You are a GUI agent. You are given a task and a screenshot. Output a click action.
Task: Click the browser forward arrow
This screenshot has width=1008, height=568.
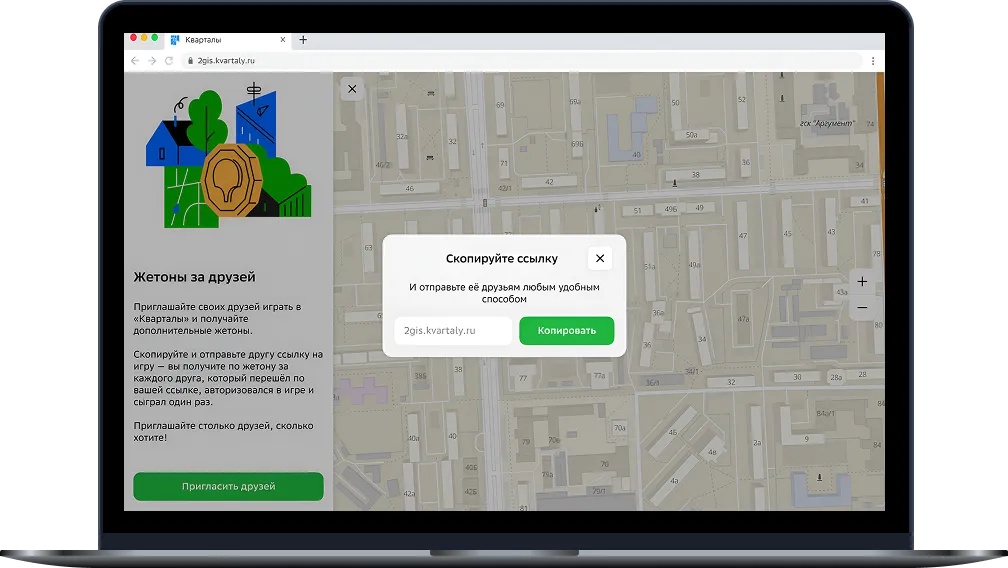click(152, 61)
